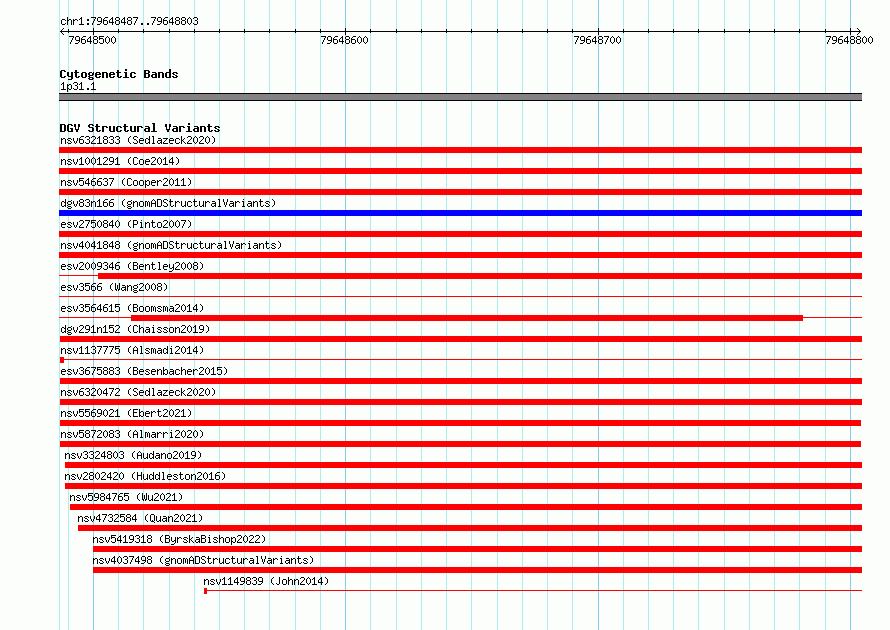Click the dgv83n166 (gnomADStructuralVariants) label
Screen dimensions: 890x630
pos(168,203)
